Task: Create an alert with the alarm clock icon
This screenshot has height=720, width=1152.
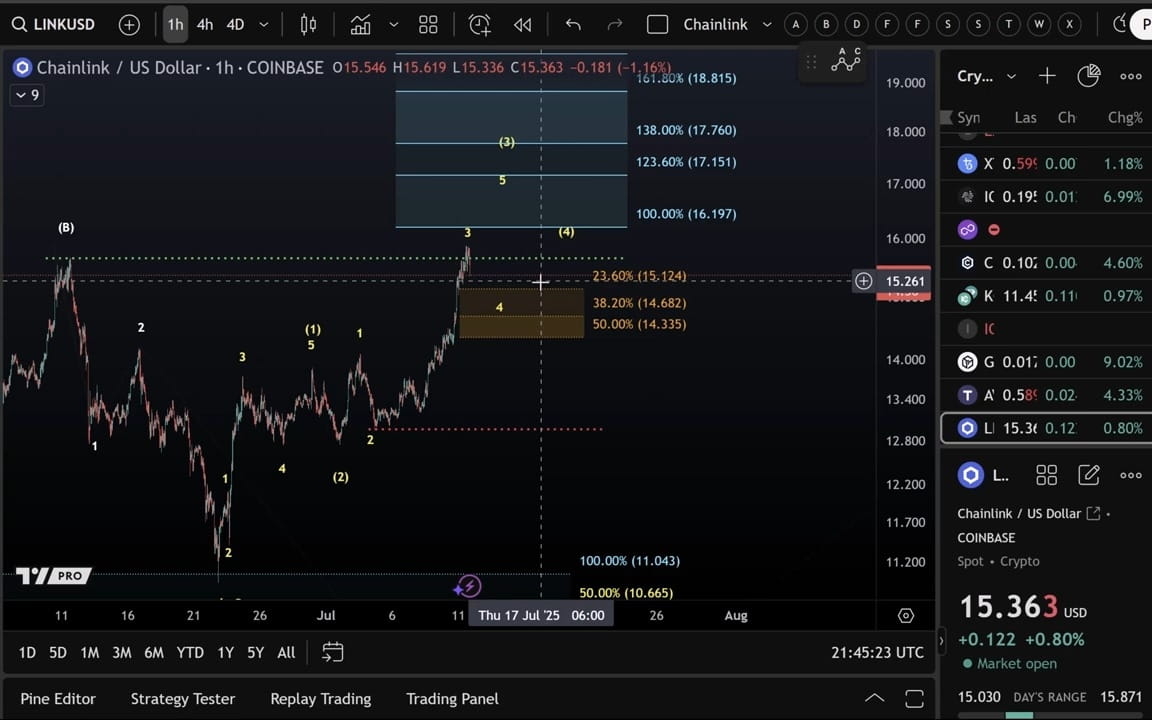Action: click(x=480, y=25)
